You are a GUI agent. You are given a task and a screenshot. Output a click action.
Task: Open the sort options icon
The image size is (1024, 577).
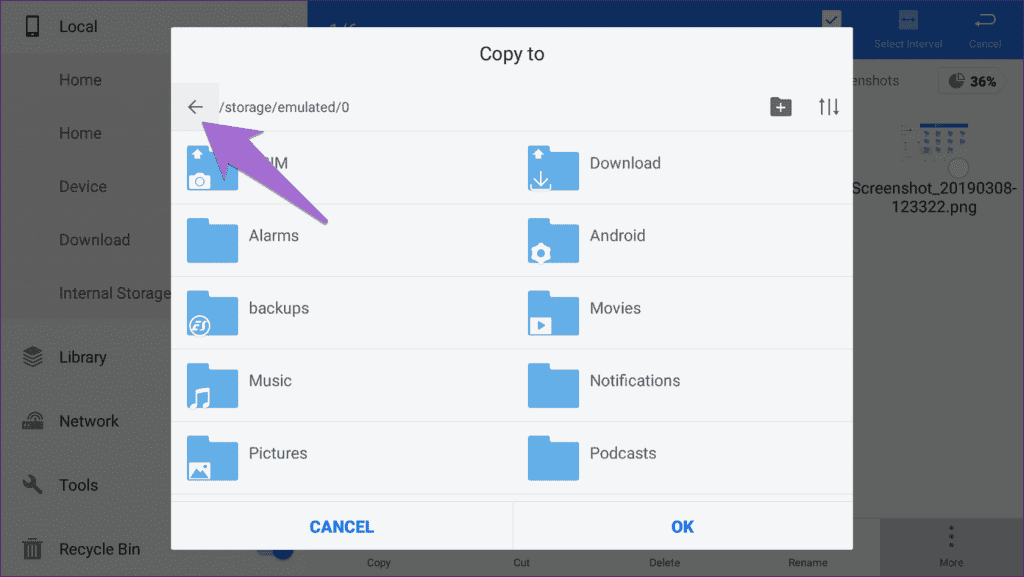pyautogui.click(x=828, y=106)
